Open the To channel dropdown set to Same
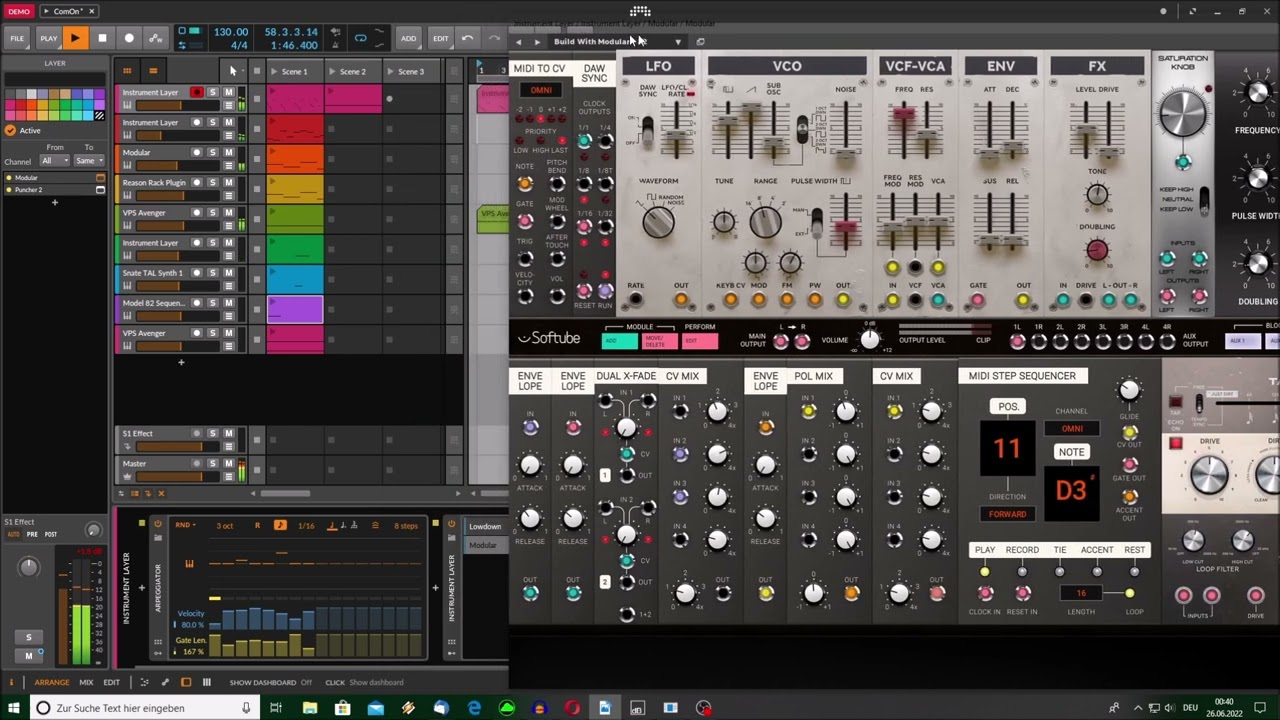The height and width of the screenshot is (720, 1280). point(88,160)
